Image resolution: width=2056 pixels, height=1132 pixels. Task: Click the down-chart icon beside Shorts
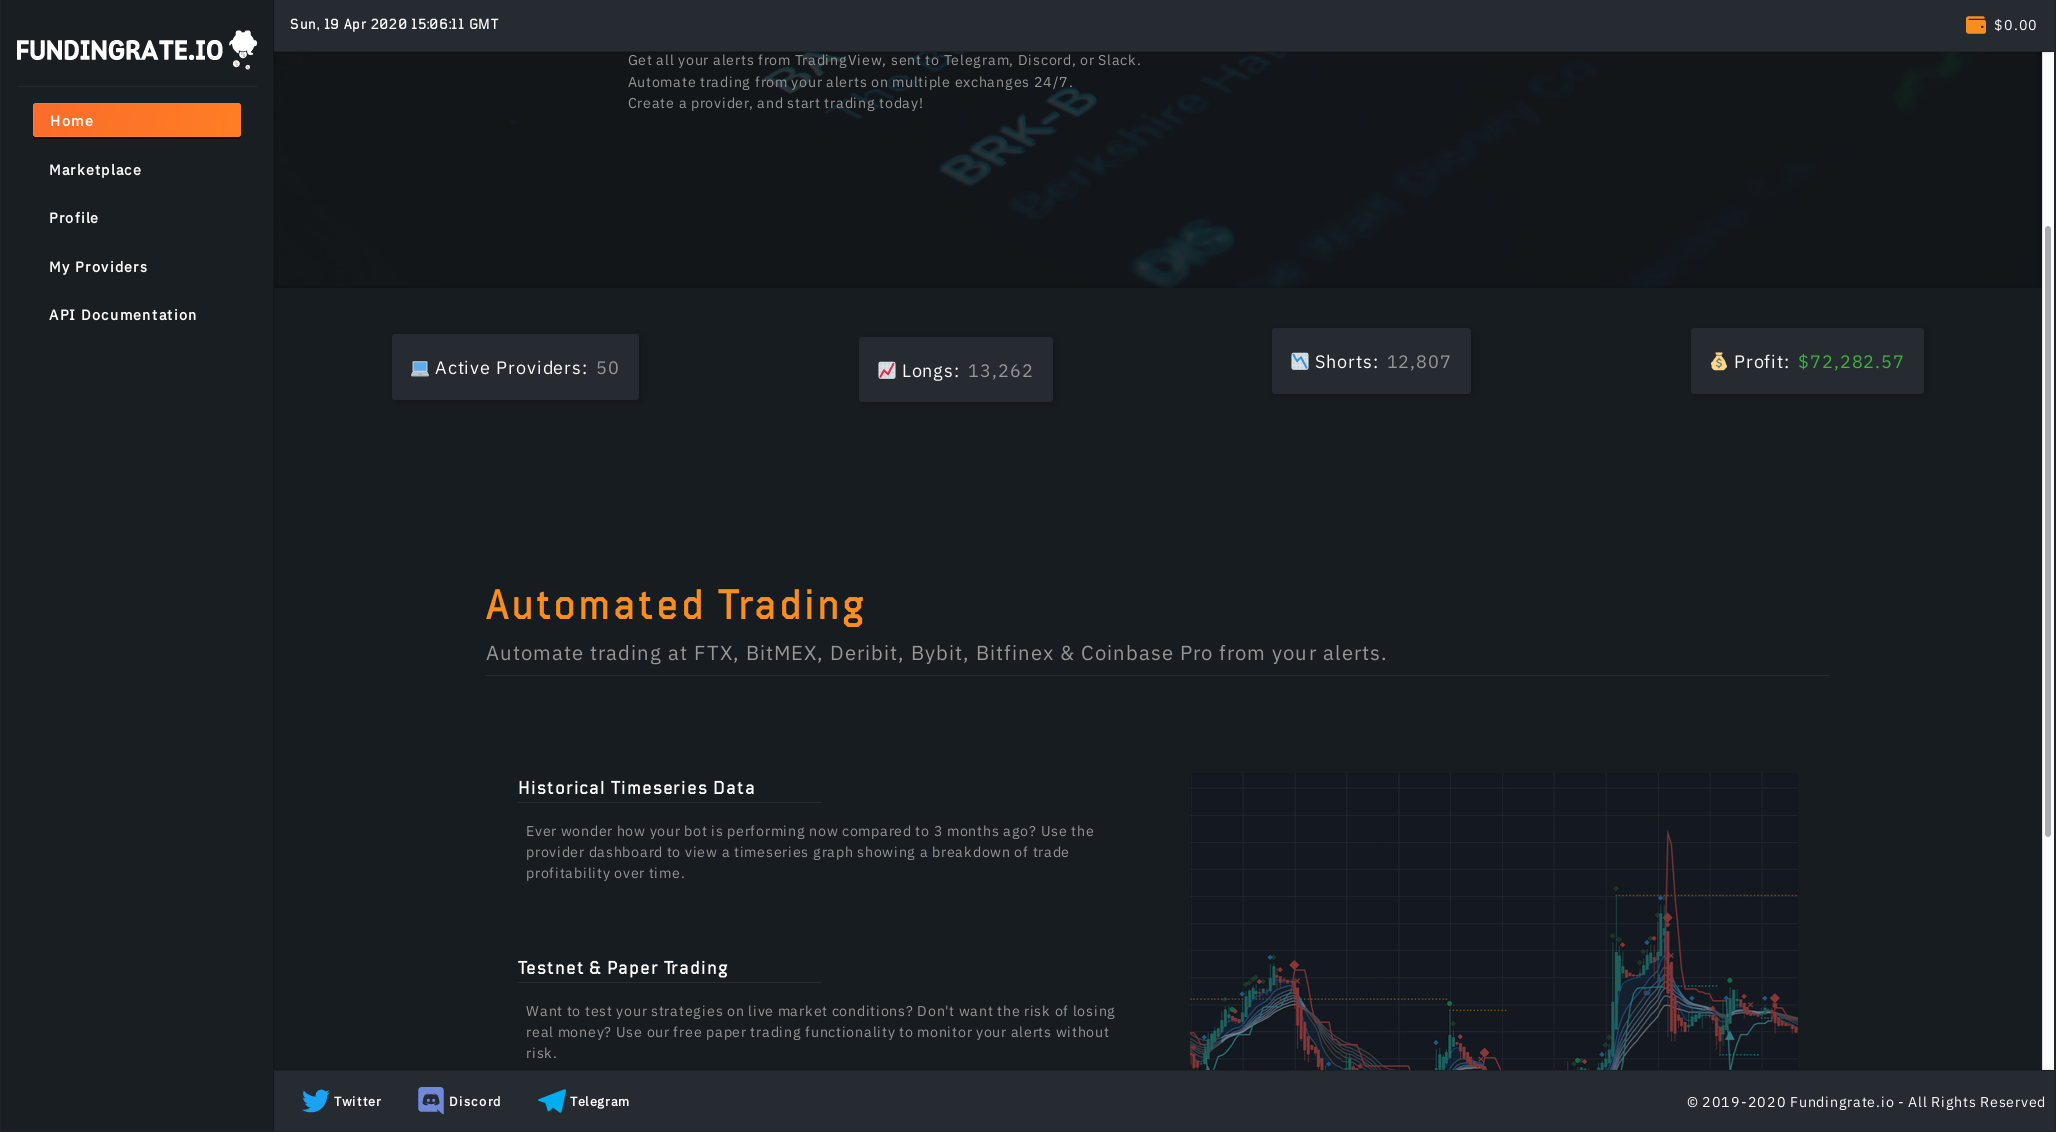[1299, 362]
